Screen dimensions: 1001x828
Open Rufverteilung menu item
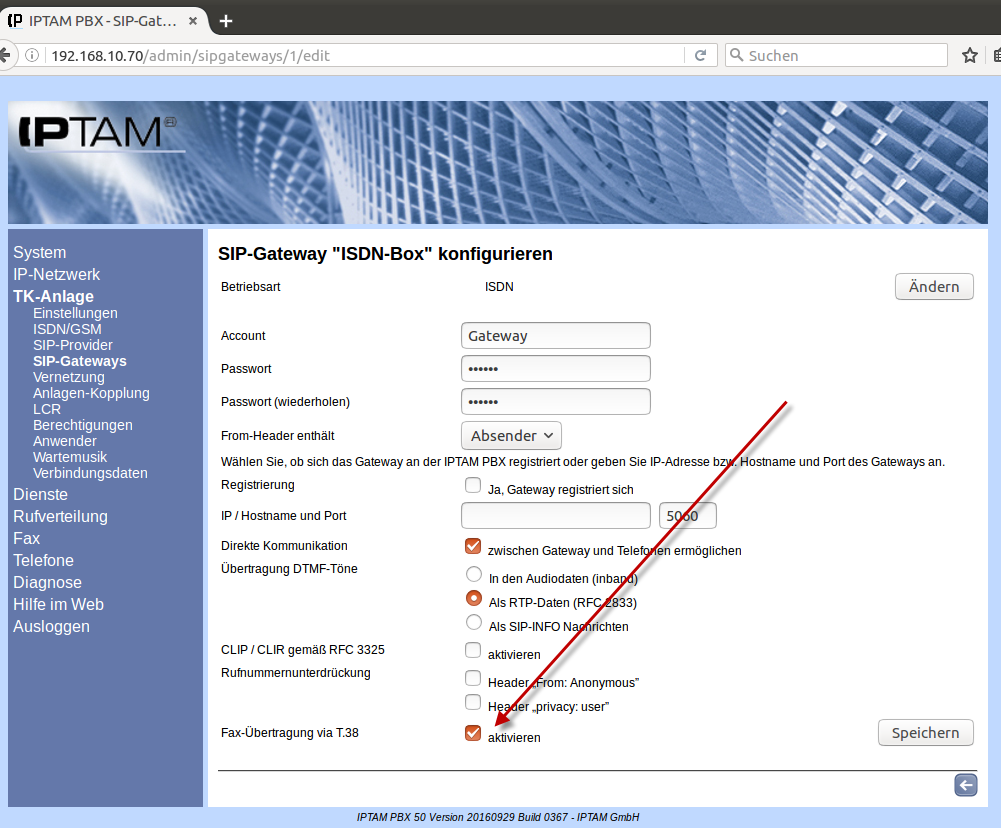(x=60, y=516)
